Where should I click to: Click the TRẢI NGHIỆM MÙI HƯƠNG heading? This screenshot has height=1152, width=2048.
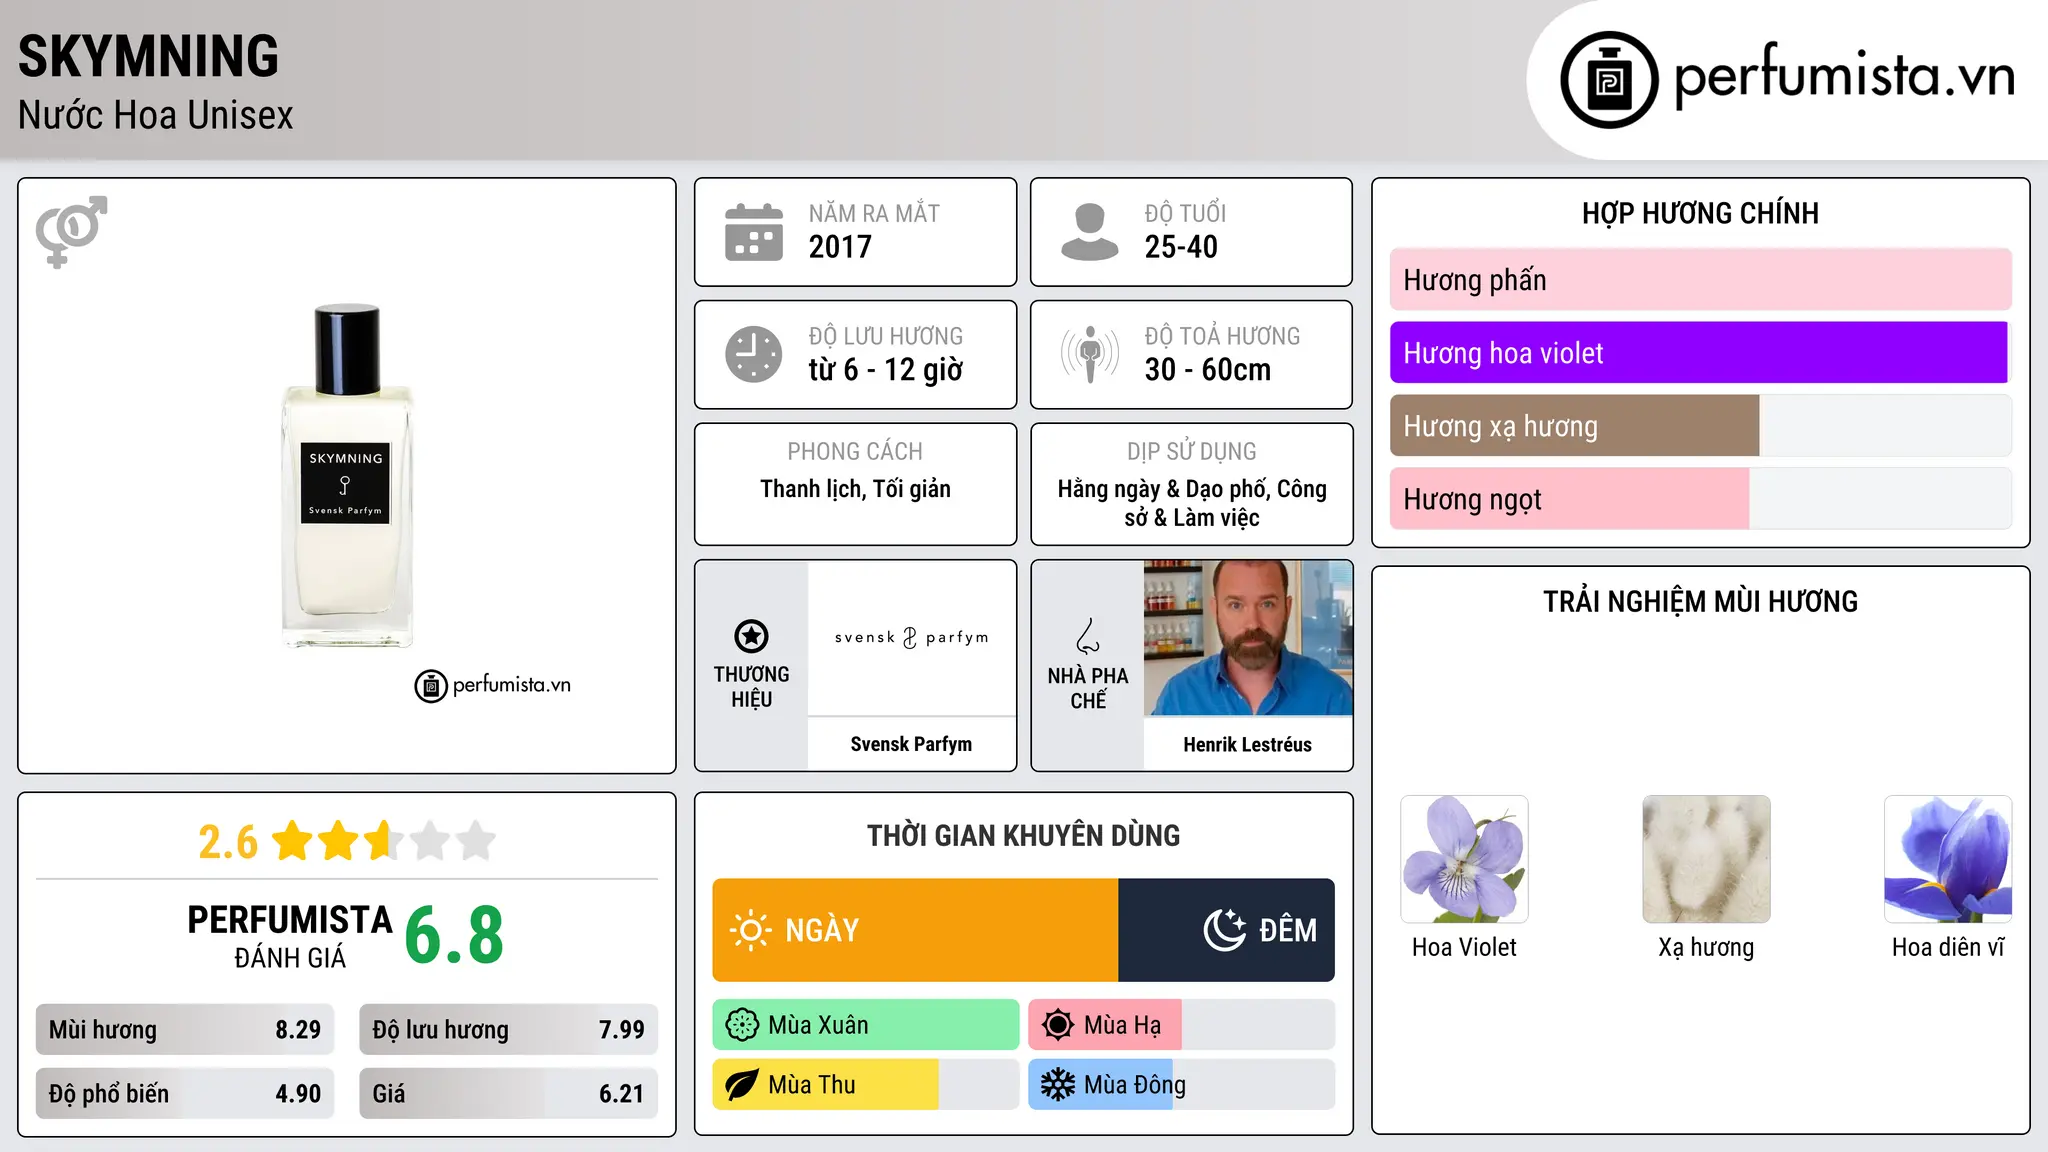[x=1700, y=601]
